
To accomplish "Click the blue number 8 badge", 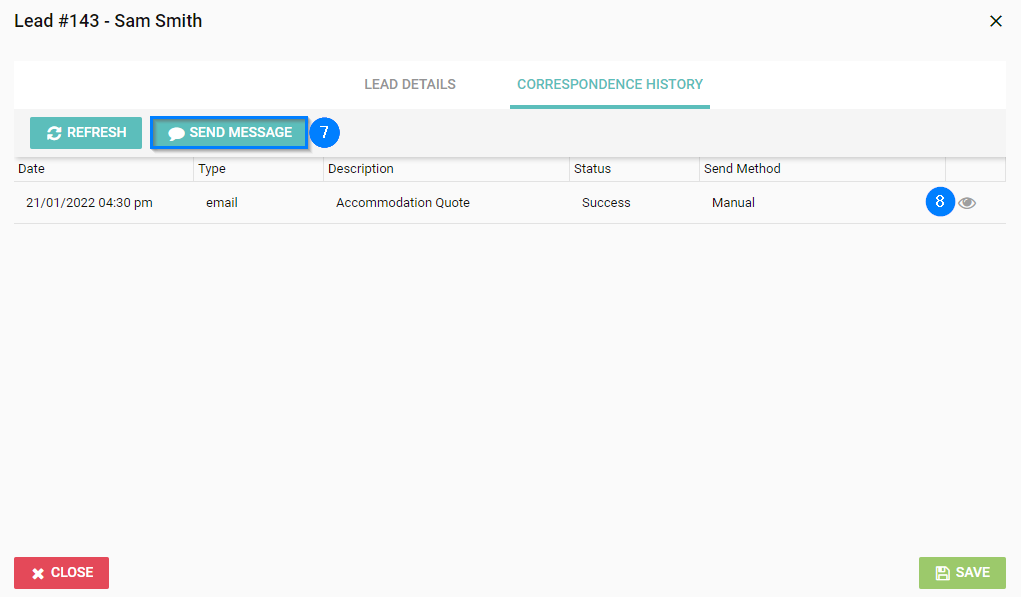I will 940,202.
